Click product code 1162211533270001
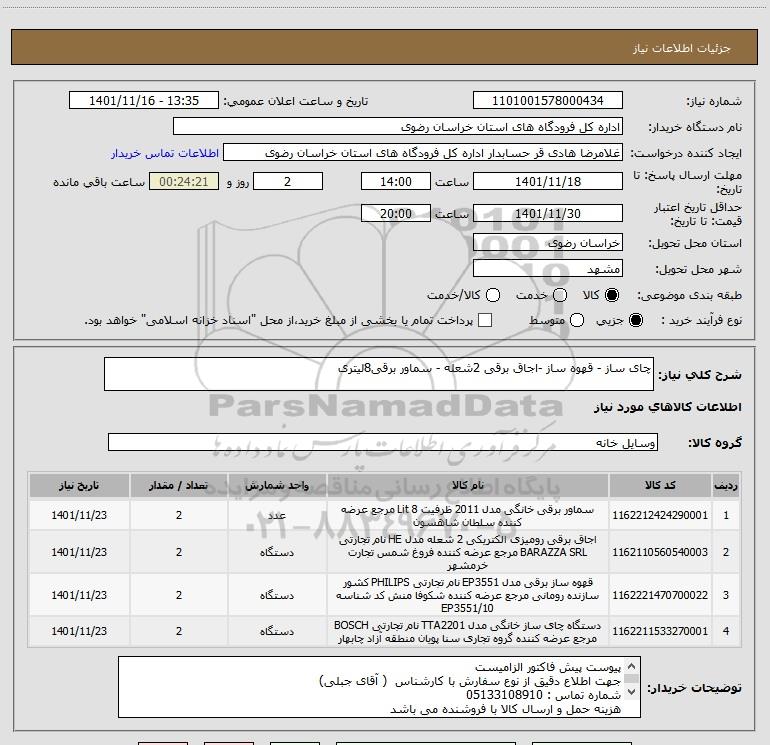Screen dimensions: 770x745 660,631
